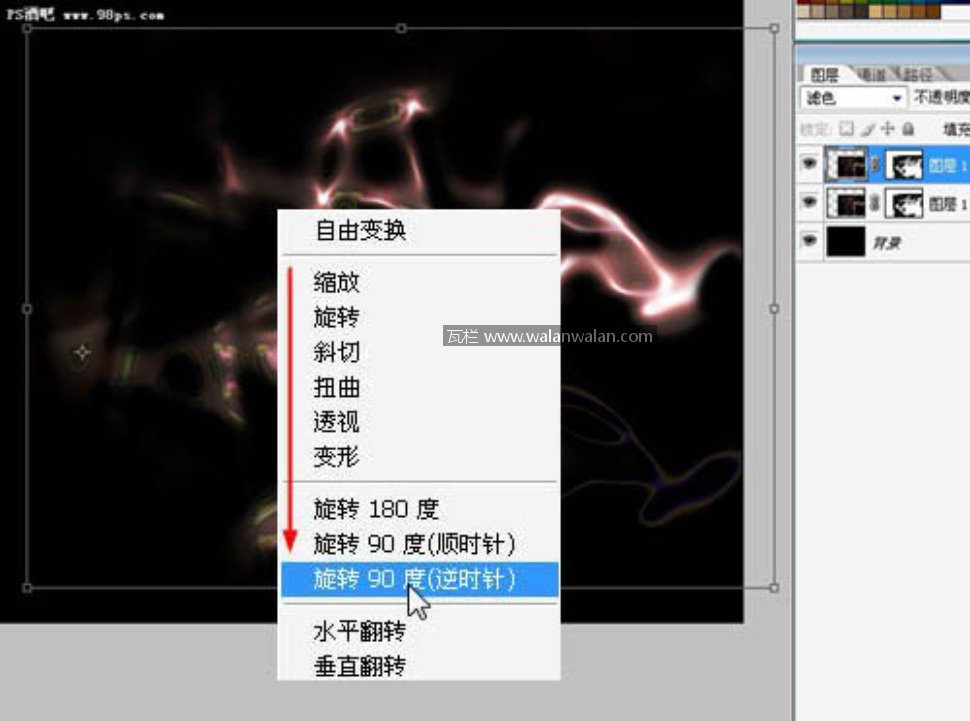Viewport: 970px width, 721px height.
Task: Select 旋转 180 度 menu entry
Action: coord(376,509)
